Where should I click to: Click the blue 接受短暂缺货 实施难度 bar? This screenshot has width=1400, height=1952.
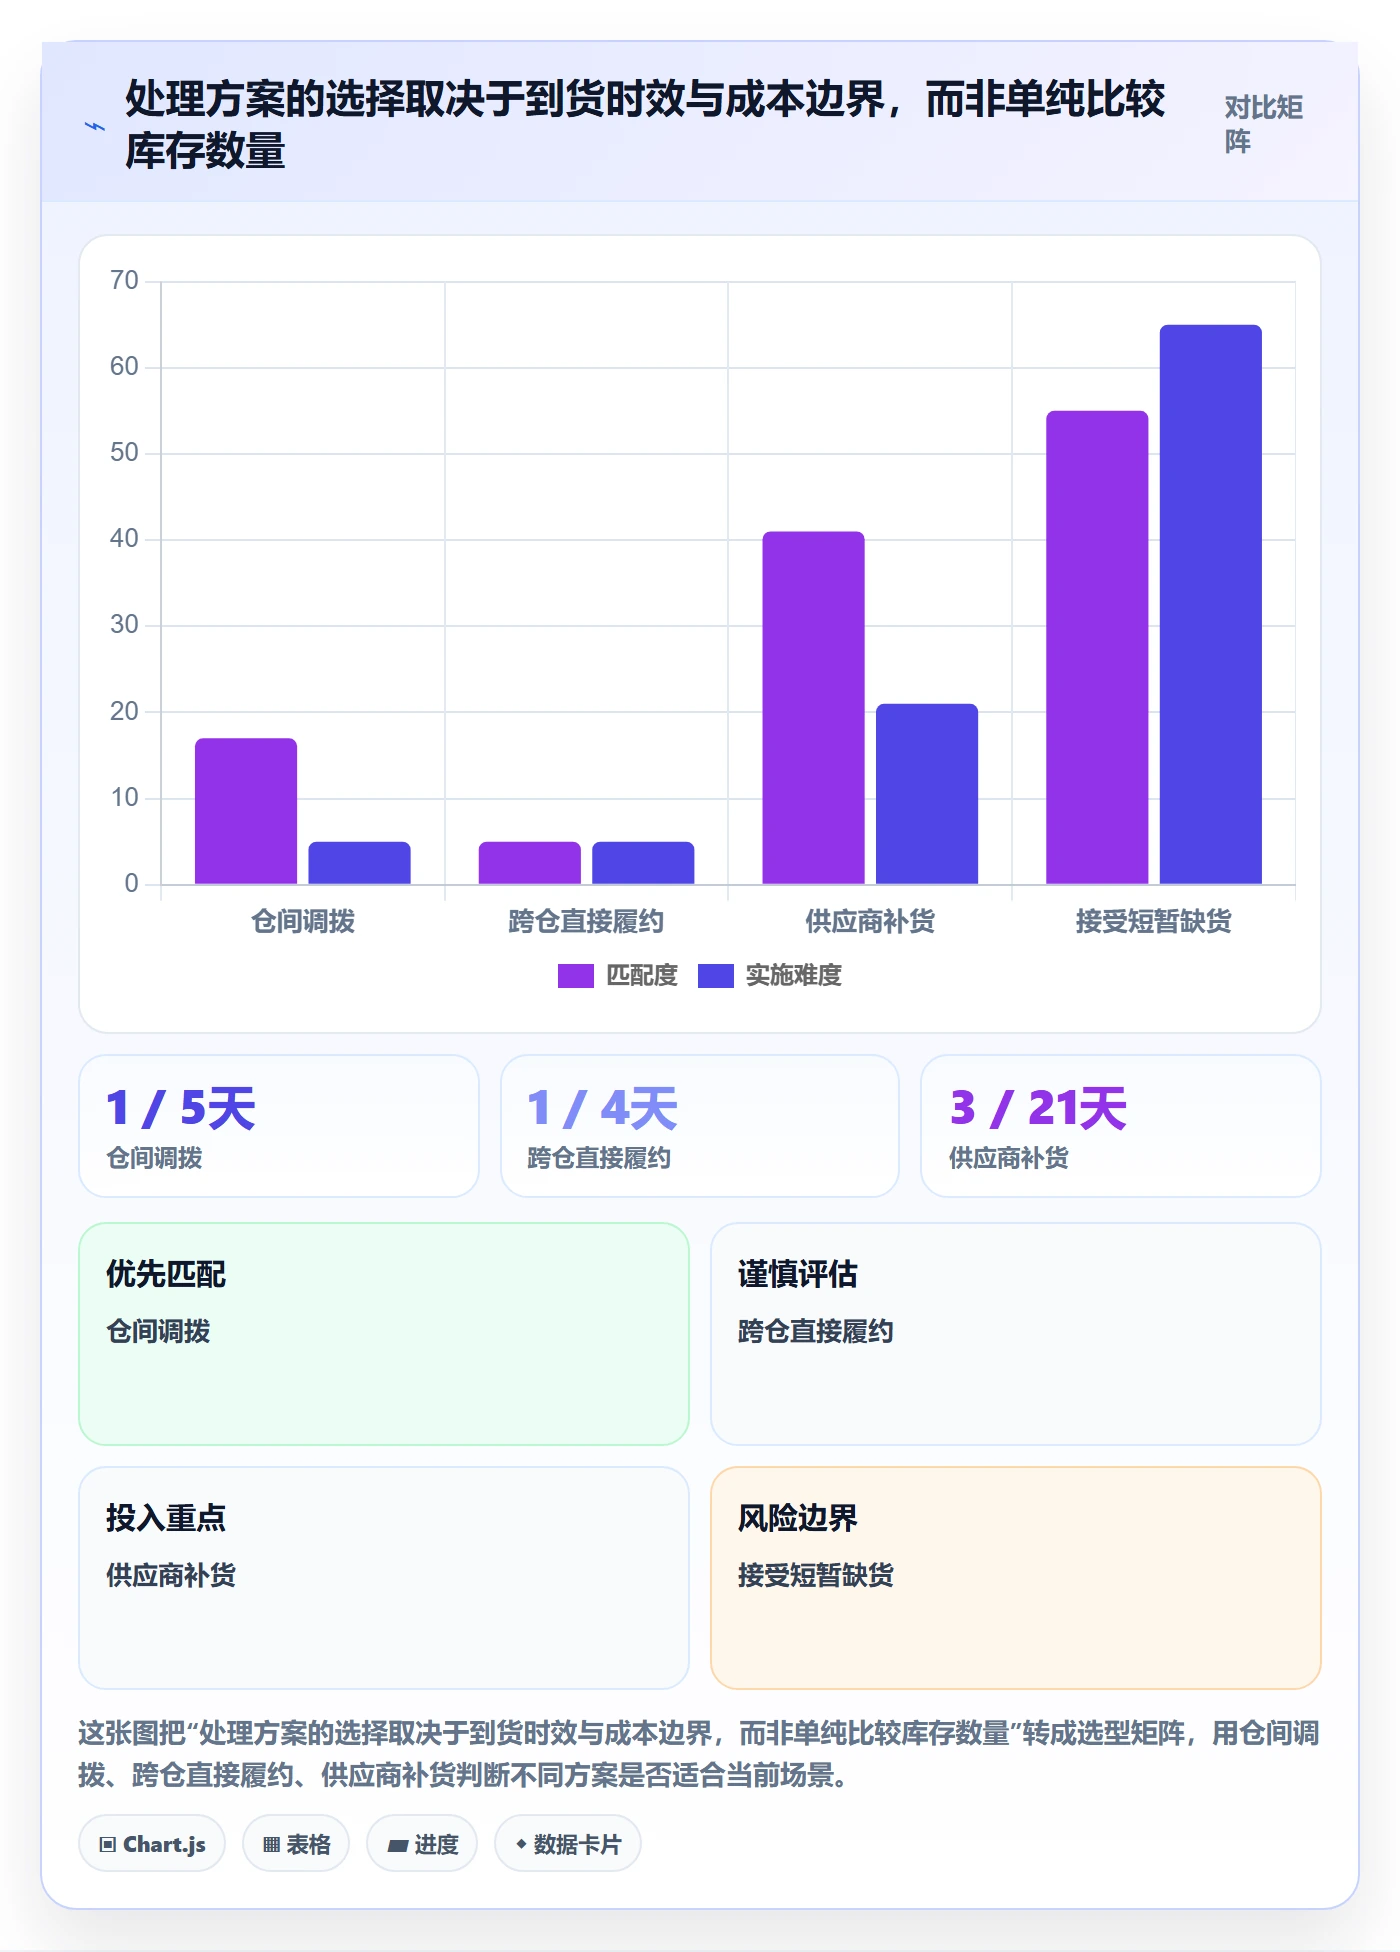click(x=1211, y=604)
